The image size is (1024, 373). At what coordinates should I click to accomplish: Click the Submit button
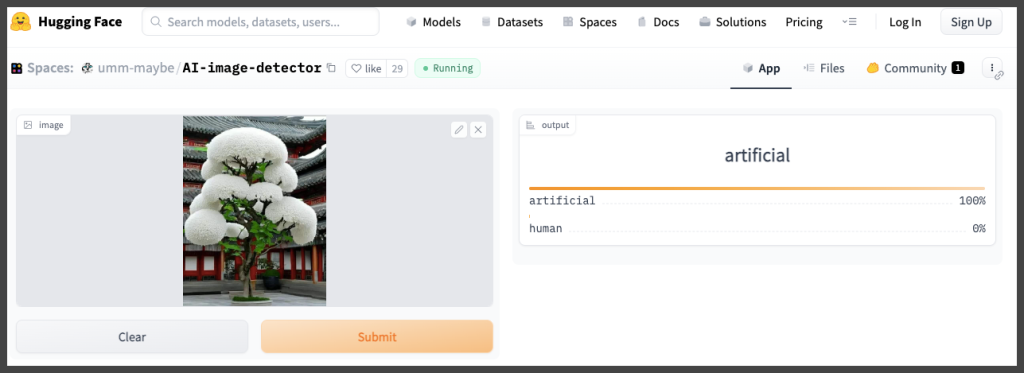(x=377, y=337)
